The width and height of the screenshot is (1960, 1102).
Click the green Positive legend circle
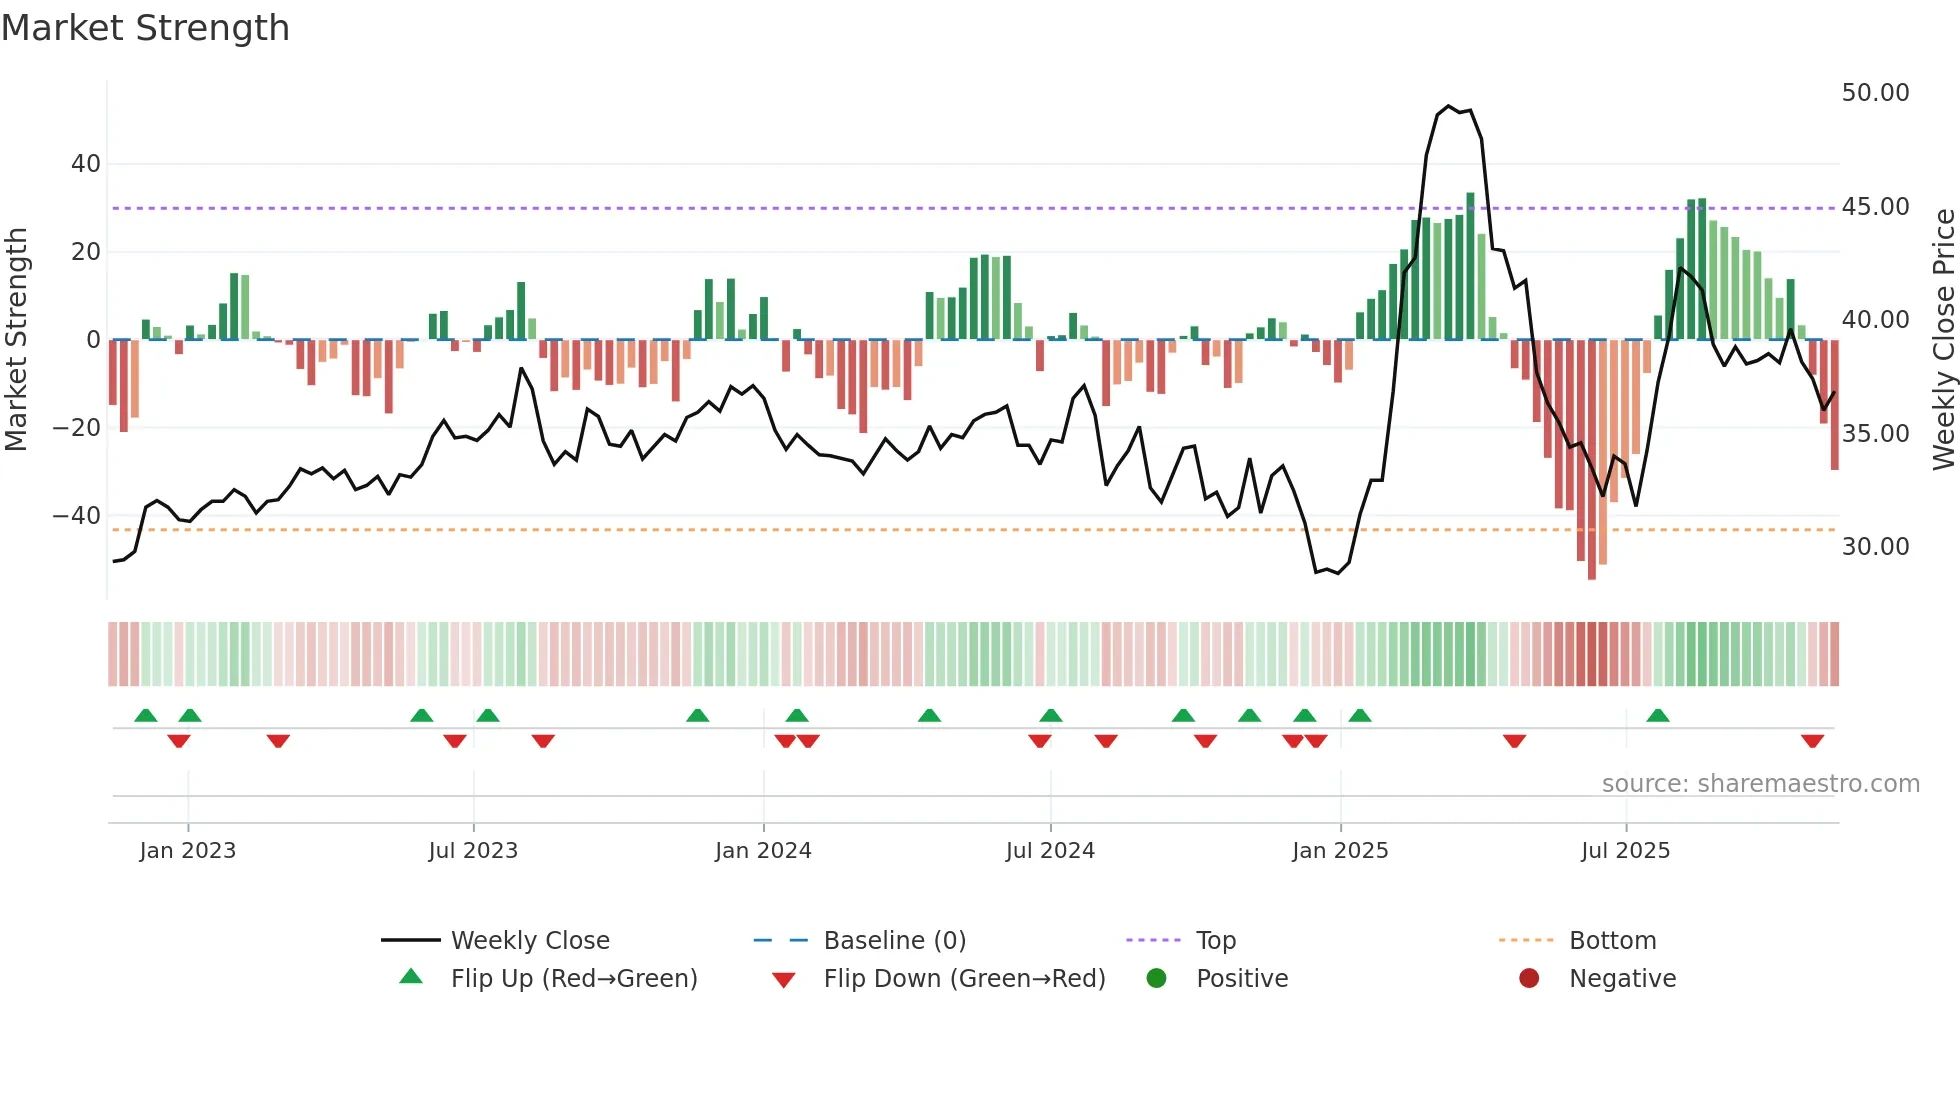tap(1157, 979)
